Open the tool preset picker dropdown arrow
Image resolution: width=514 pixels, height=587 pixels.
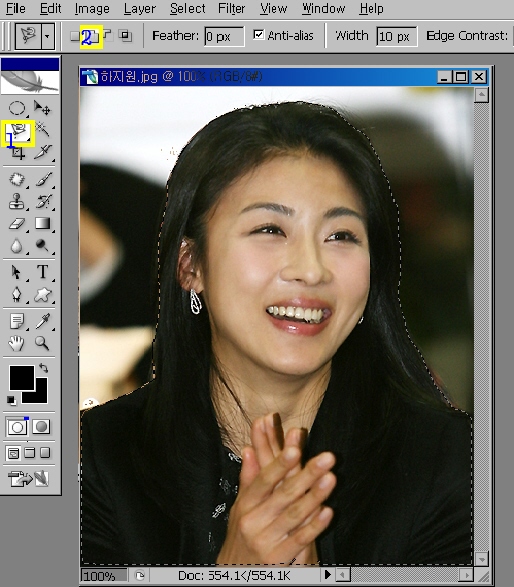47,36
